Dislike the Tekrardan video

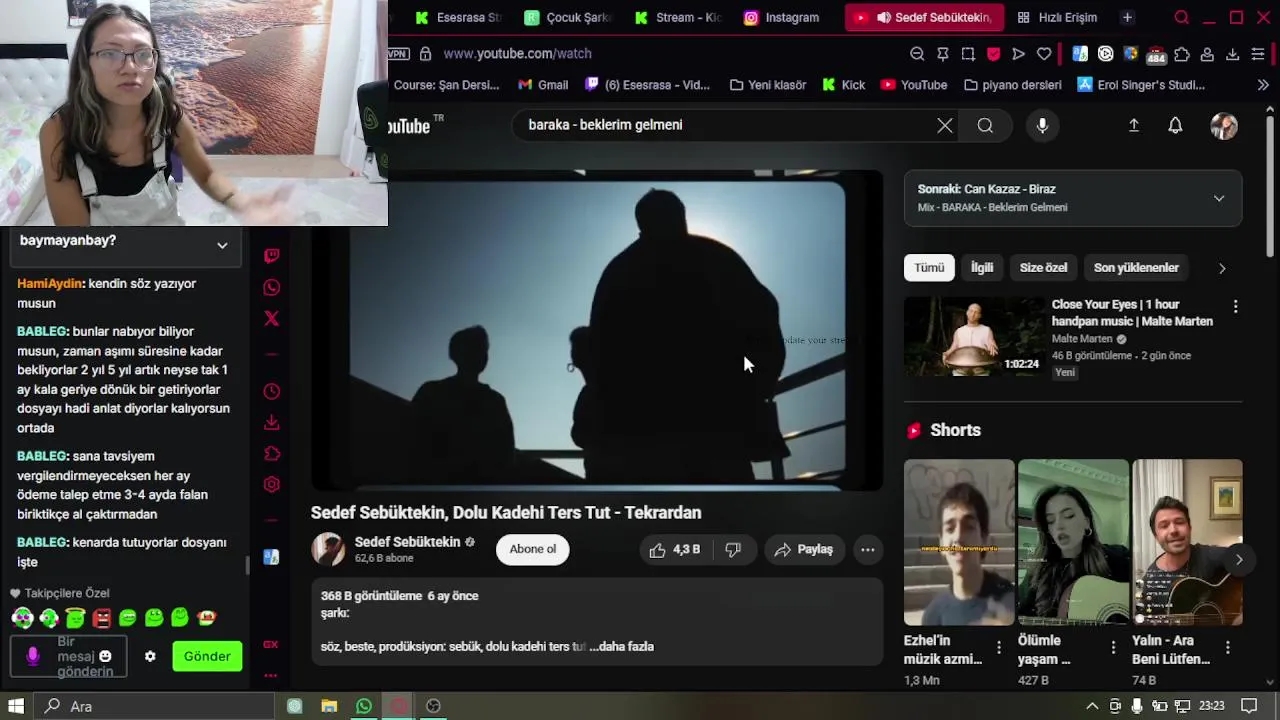point(733,549)
